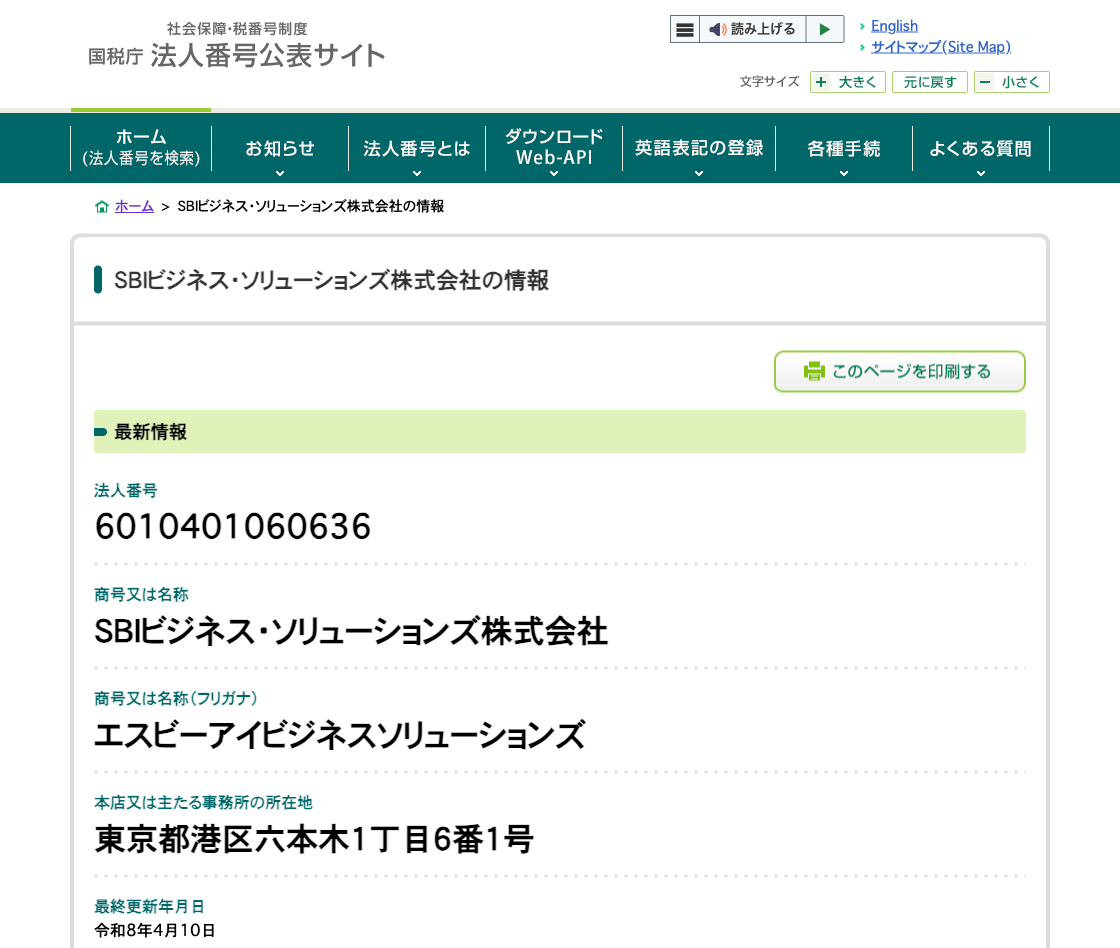1120x948 pixels.
Task: Click the 本店又は主たる事務所の所在地 label
Action: click(204, 803)
